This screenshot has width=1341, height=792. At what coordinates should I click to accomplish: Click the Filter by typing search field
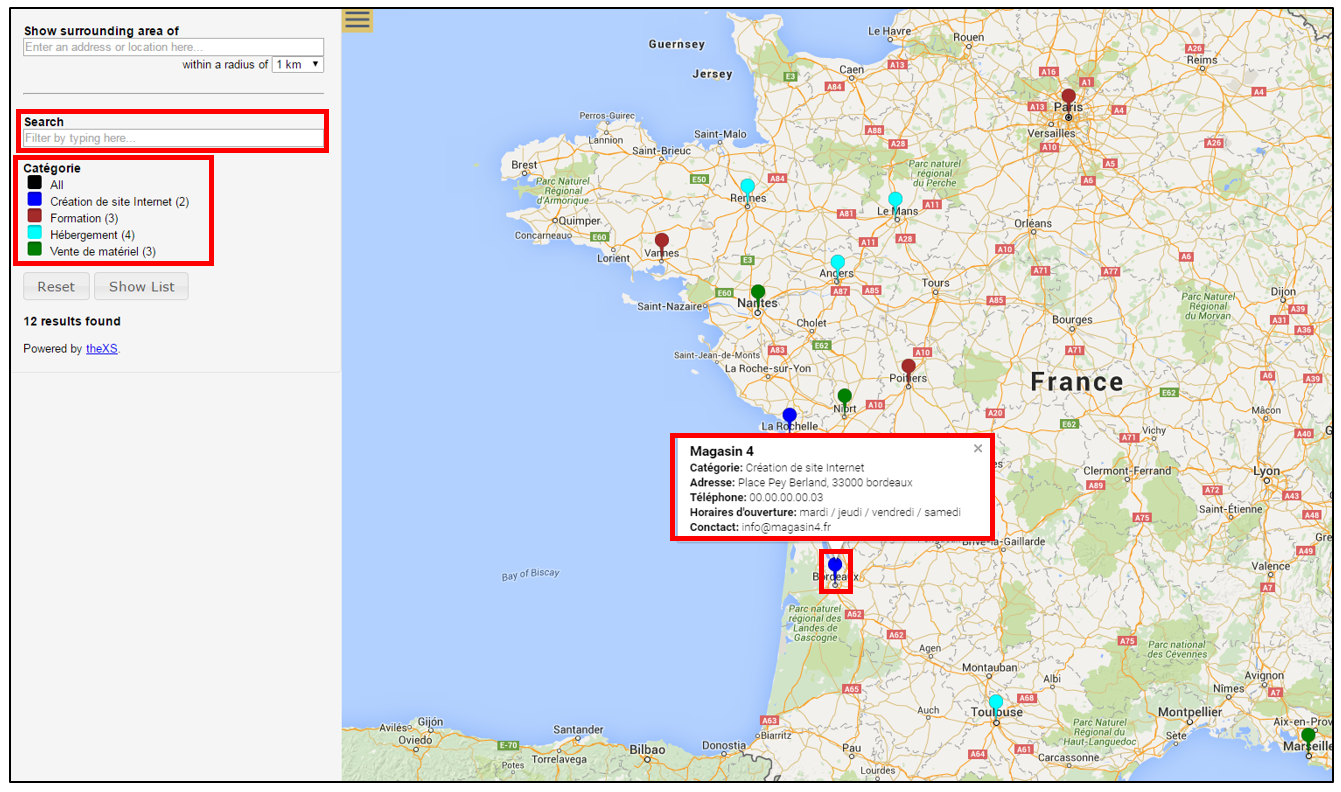(x=172, y=135)
